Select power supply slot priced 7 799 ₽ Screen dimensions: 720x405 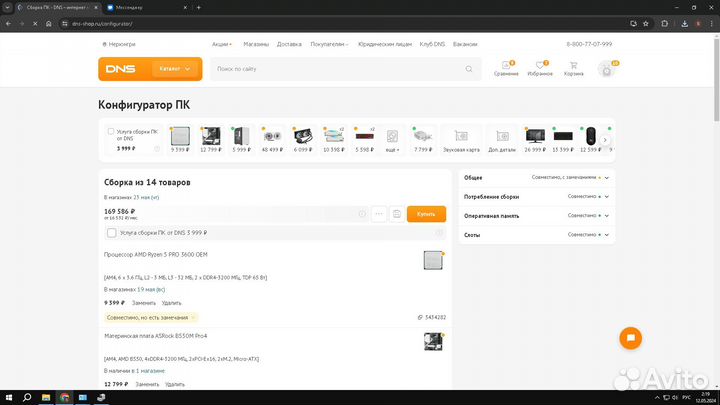click(423, 140)
